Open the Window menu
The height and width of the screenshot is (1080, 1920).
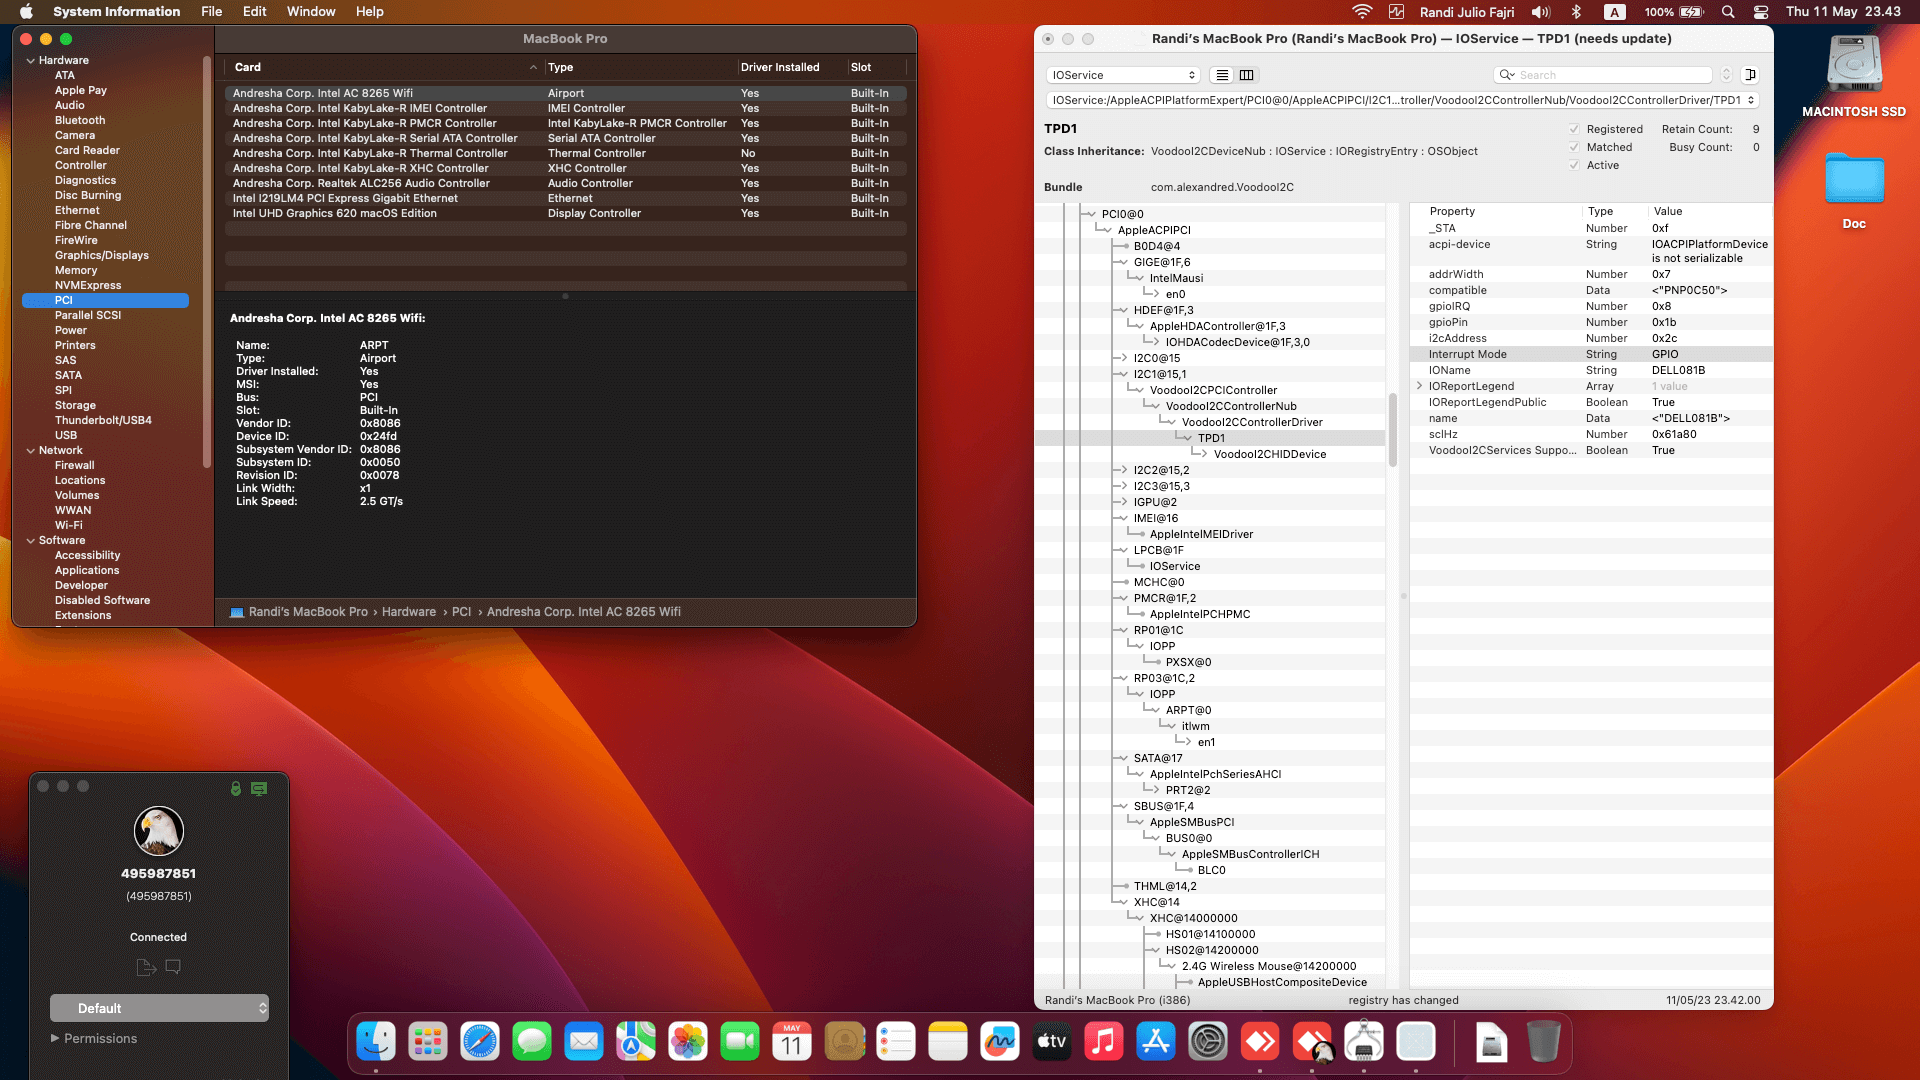311,12
